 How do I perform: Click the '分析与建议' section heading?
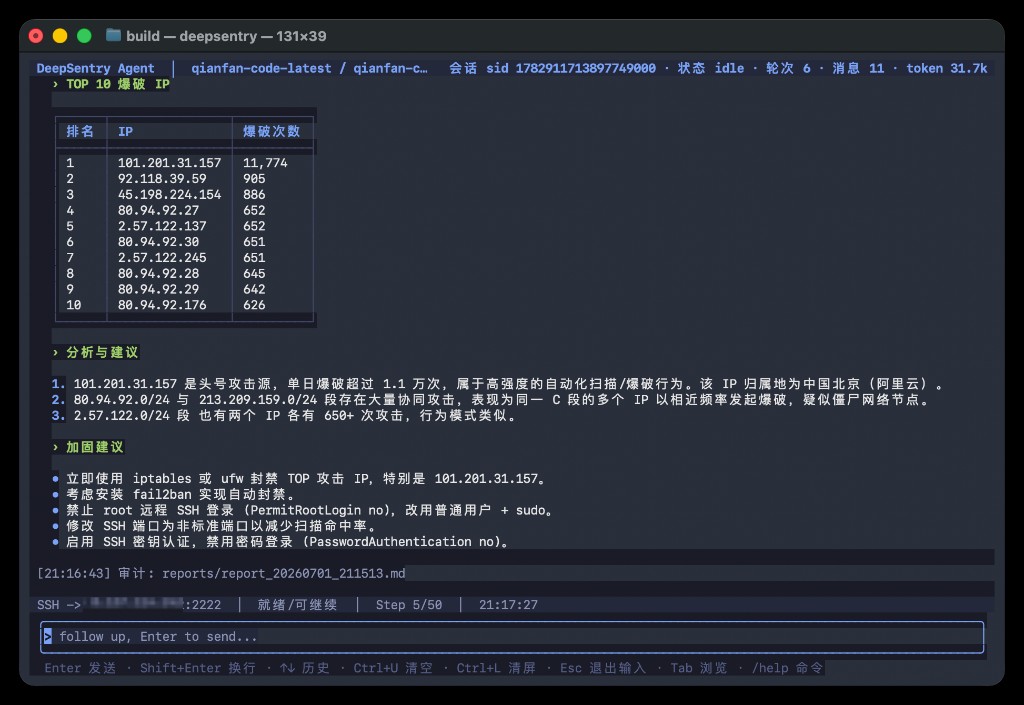coord(102,352)
